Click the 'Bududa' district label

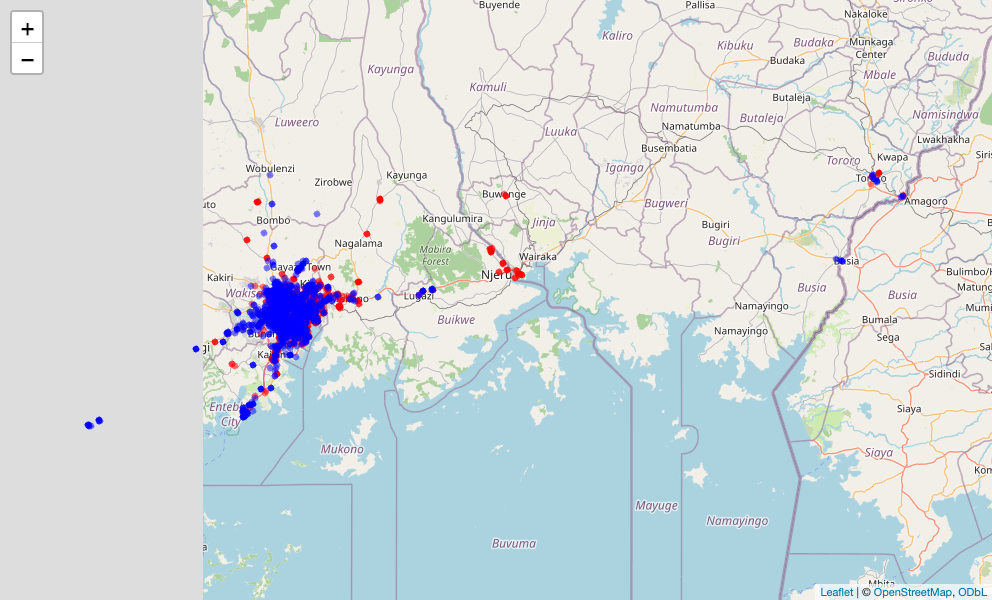coord(948,56)
